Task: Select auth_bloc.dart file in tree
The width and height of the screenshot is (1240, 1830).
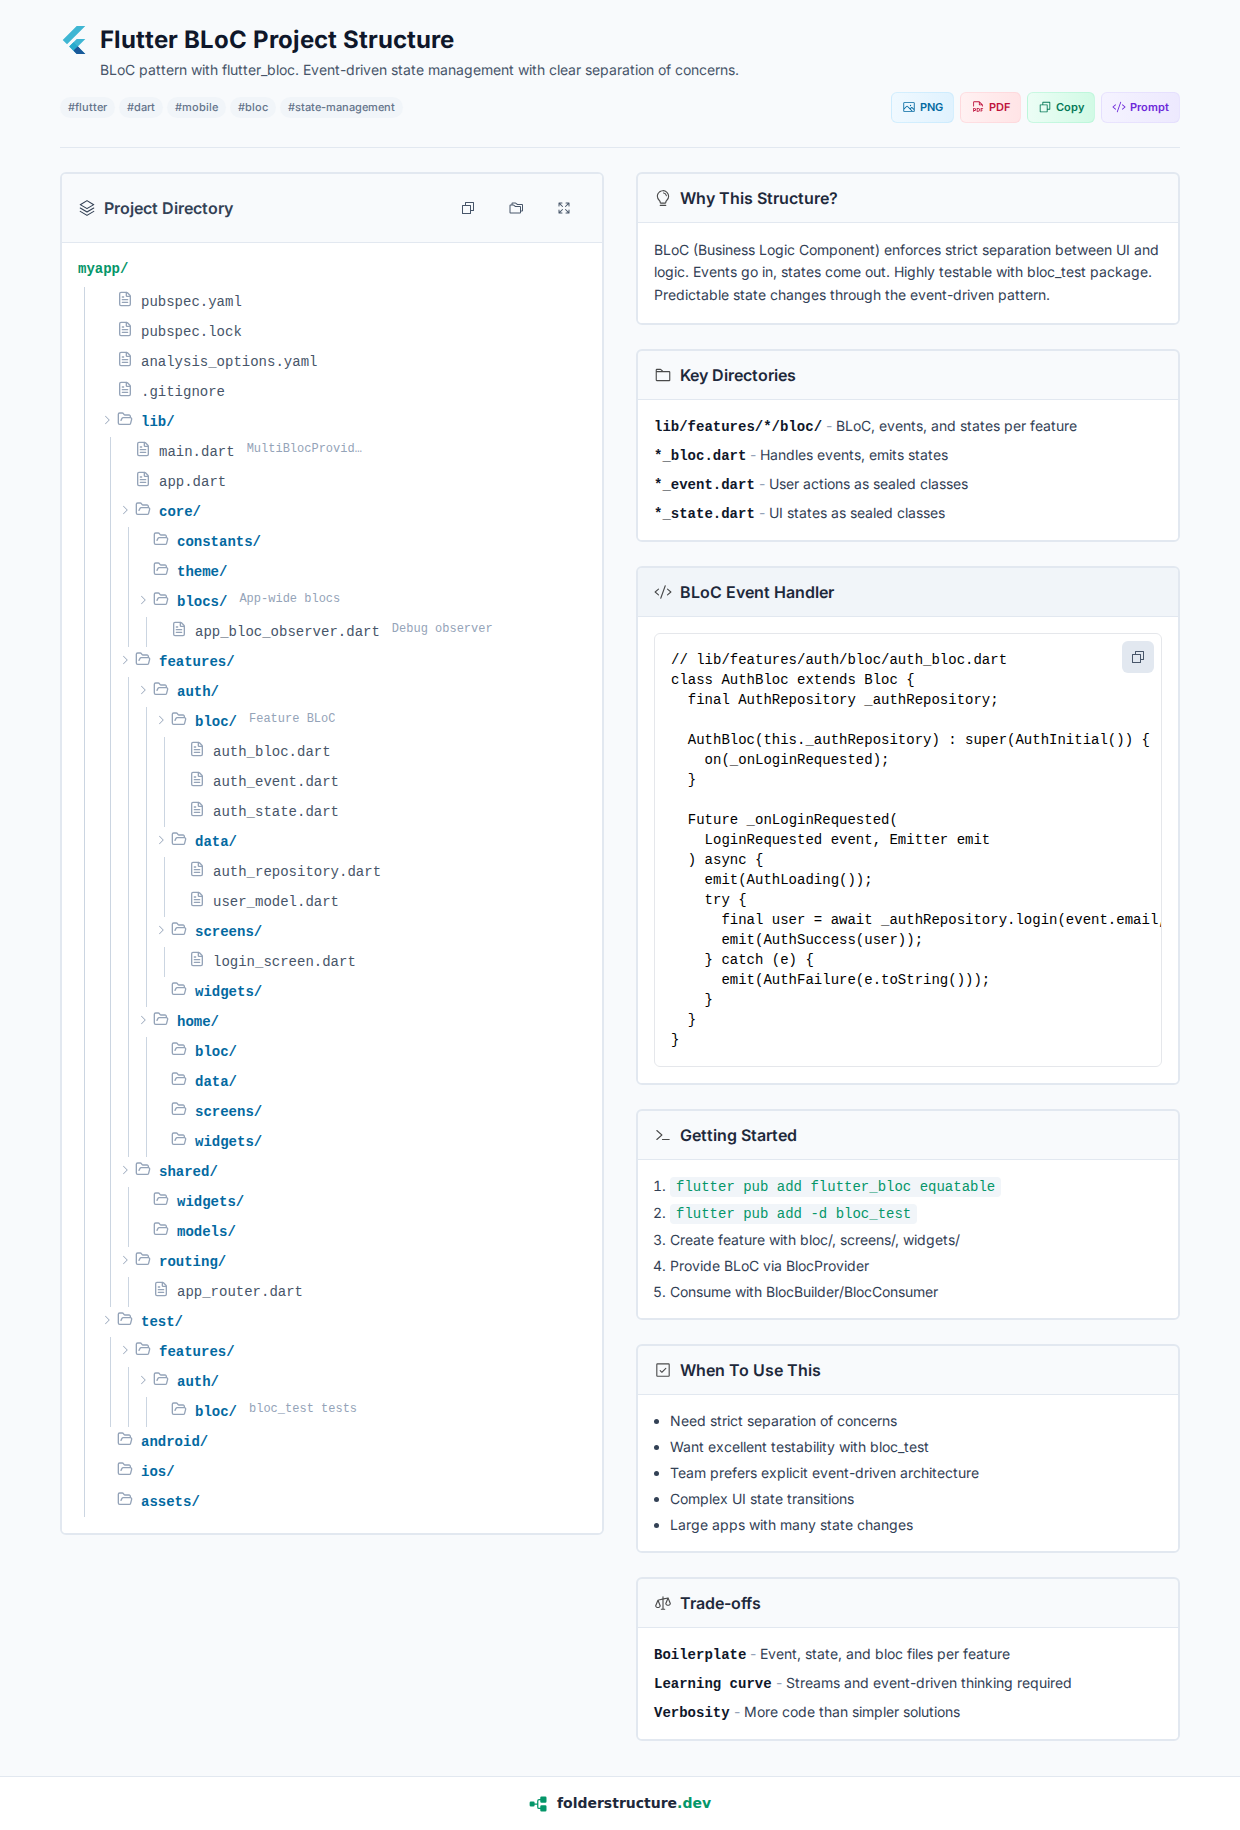Action: (x=271, y=751)
